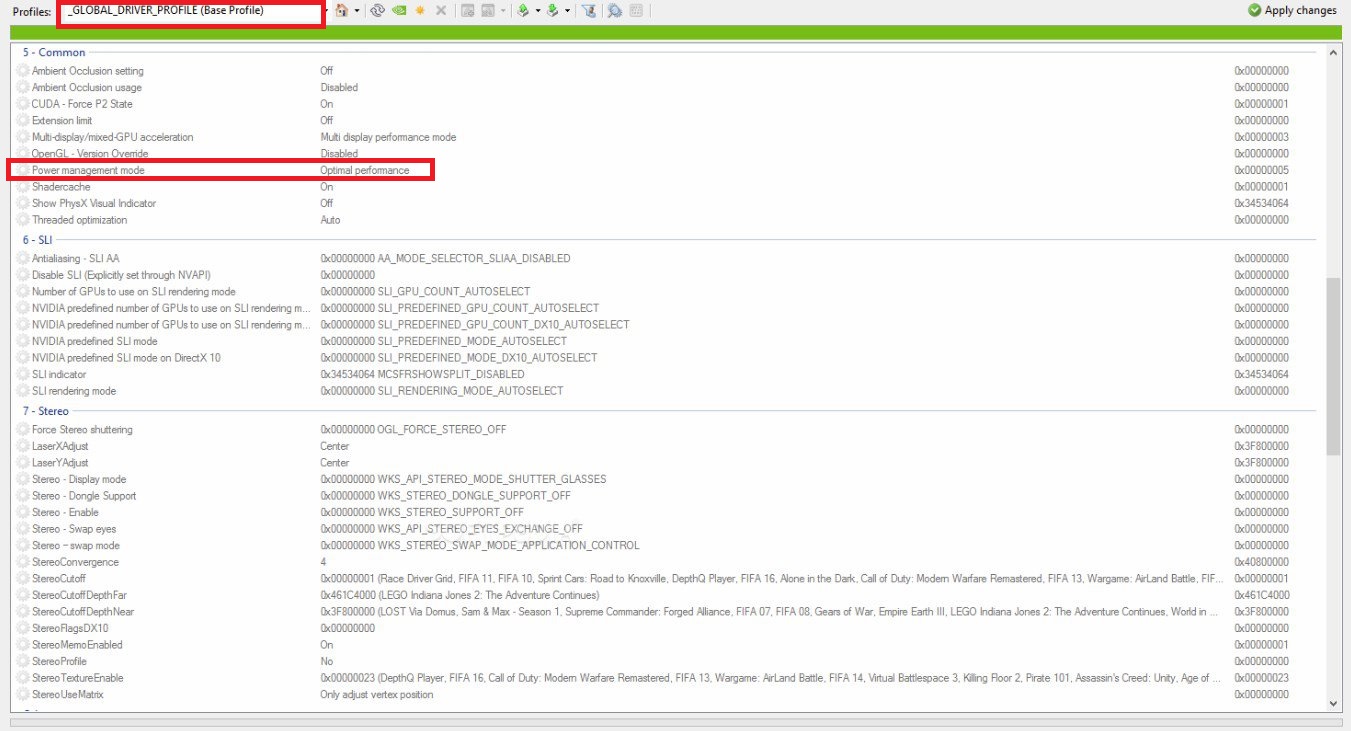Viewport: 1351px width, 731px height.
Task: Click hex value 0x40800000 in StereoConvergence row
Action: tap(1261, 562)
